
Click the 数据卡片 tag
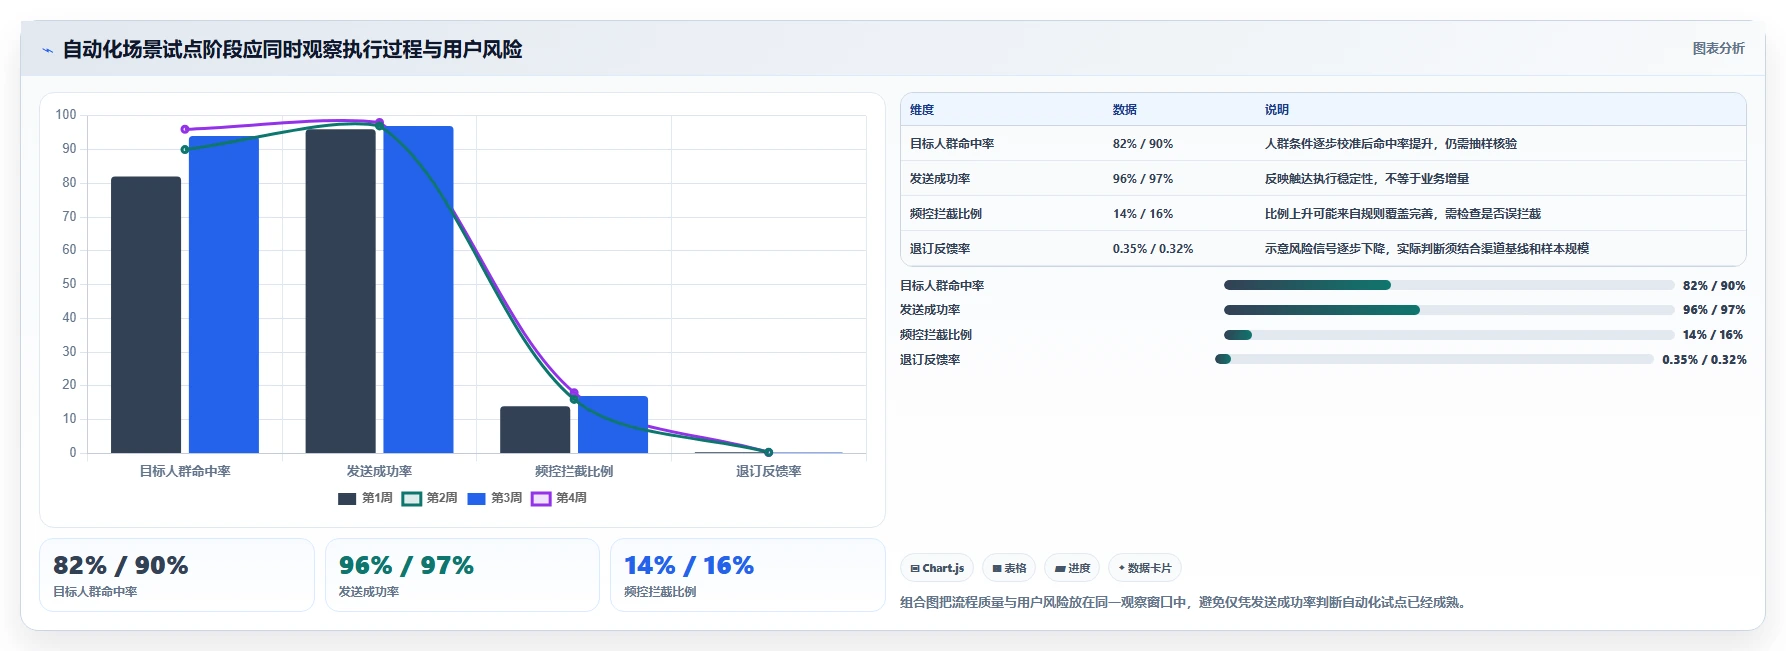1145,568
